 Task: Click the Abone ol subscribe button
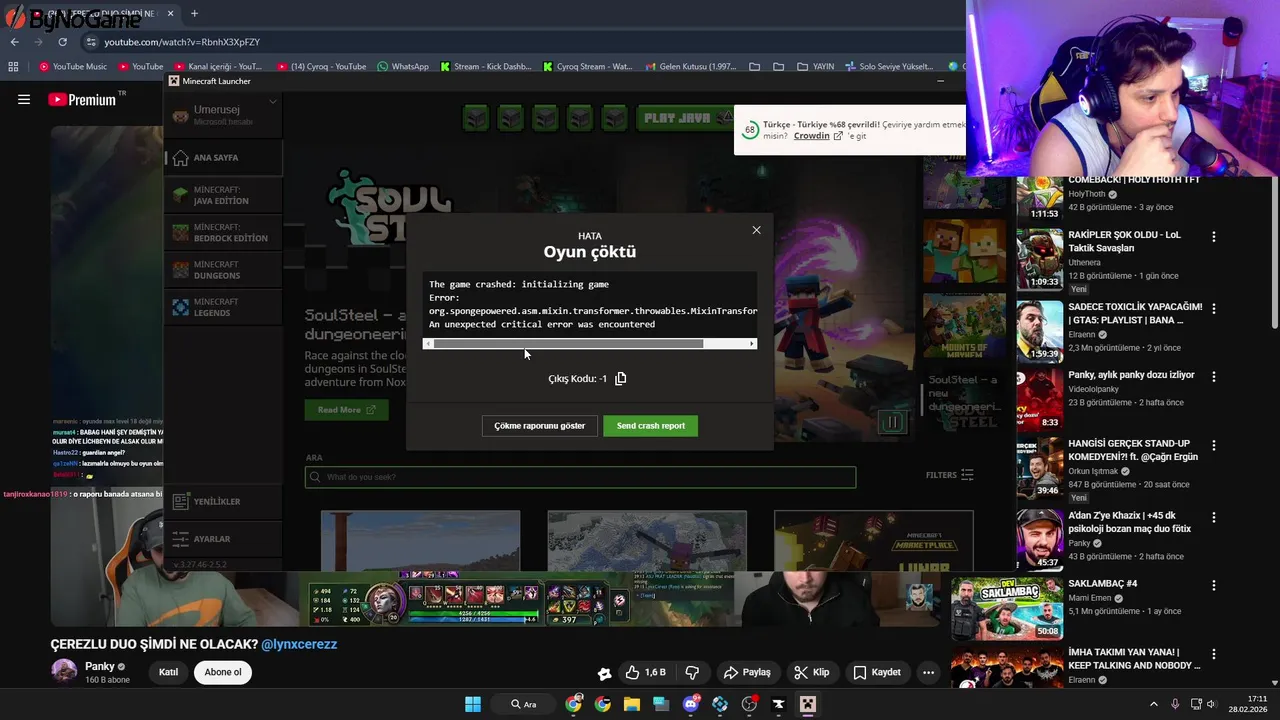[223, 672]
